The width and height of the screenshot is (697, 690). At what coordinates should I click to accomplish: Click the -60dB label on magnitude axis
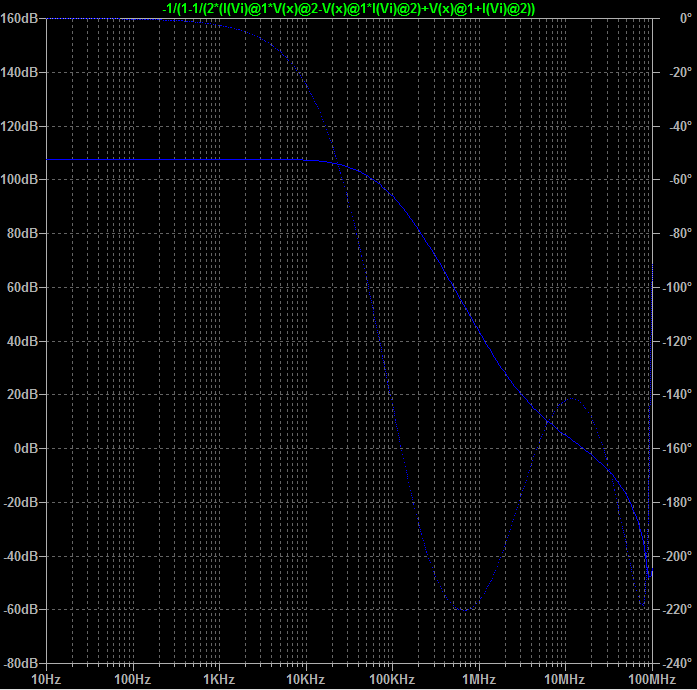21,609
